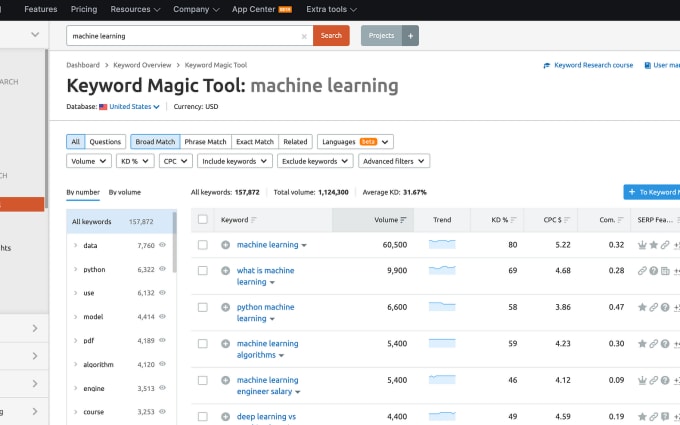Expand the course keyword group

point(75,412)
